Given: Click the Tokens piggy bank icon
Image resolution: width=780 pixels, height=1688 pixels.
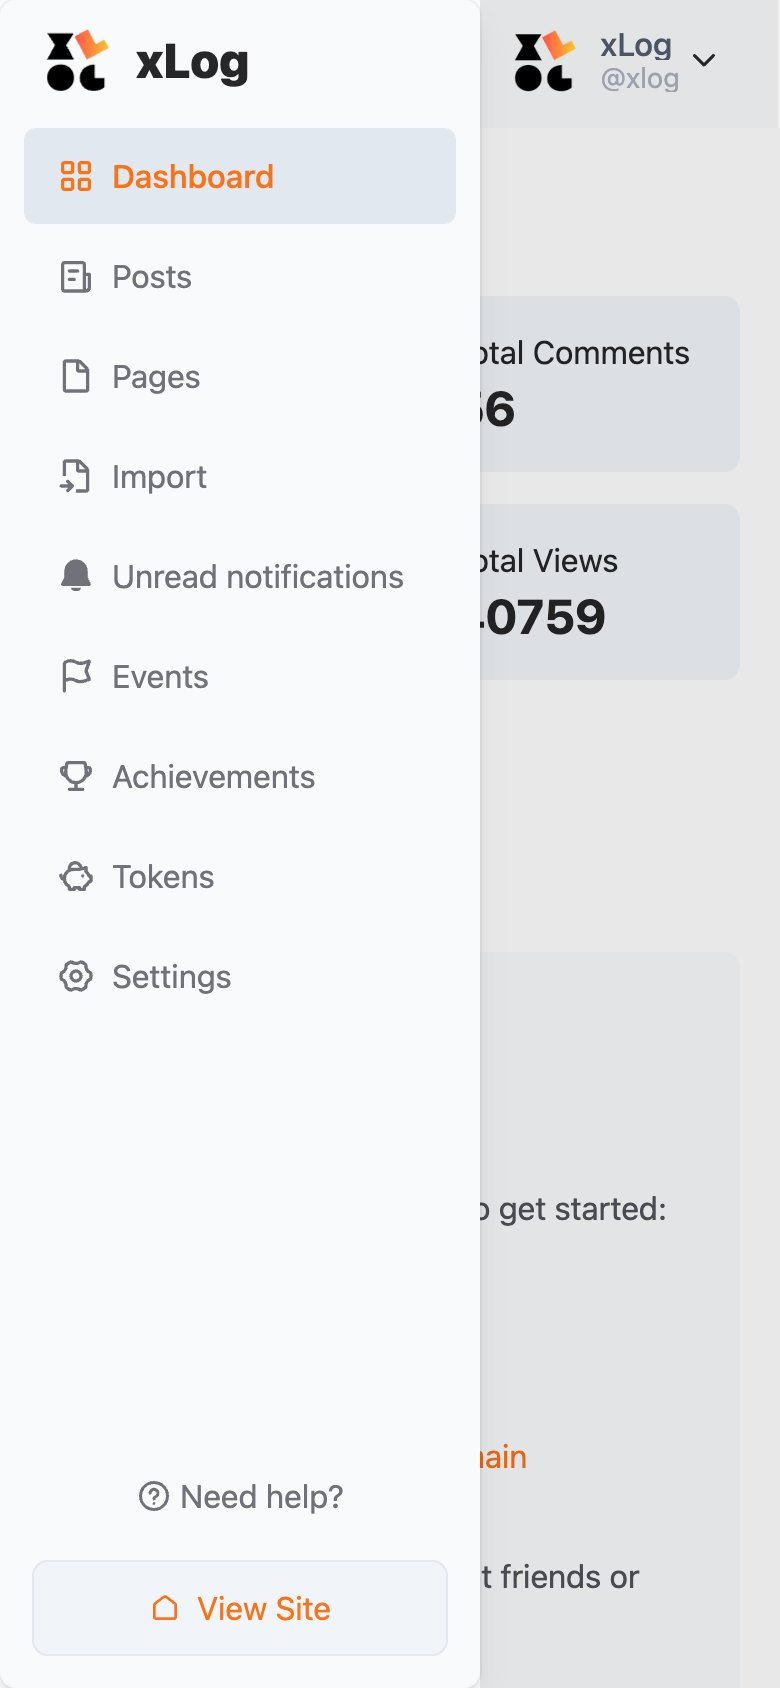Looking at the screenshot, I should coord(76,876).
